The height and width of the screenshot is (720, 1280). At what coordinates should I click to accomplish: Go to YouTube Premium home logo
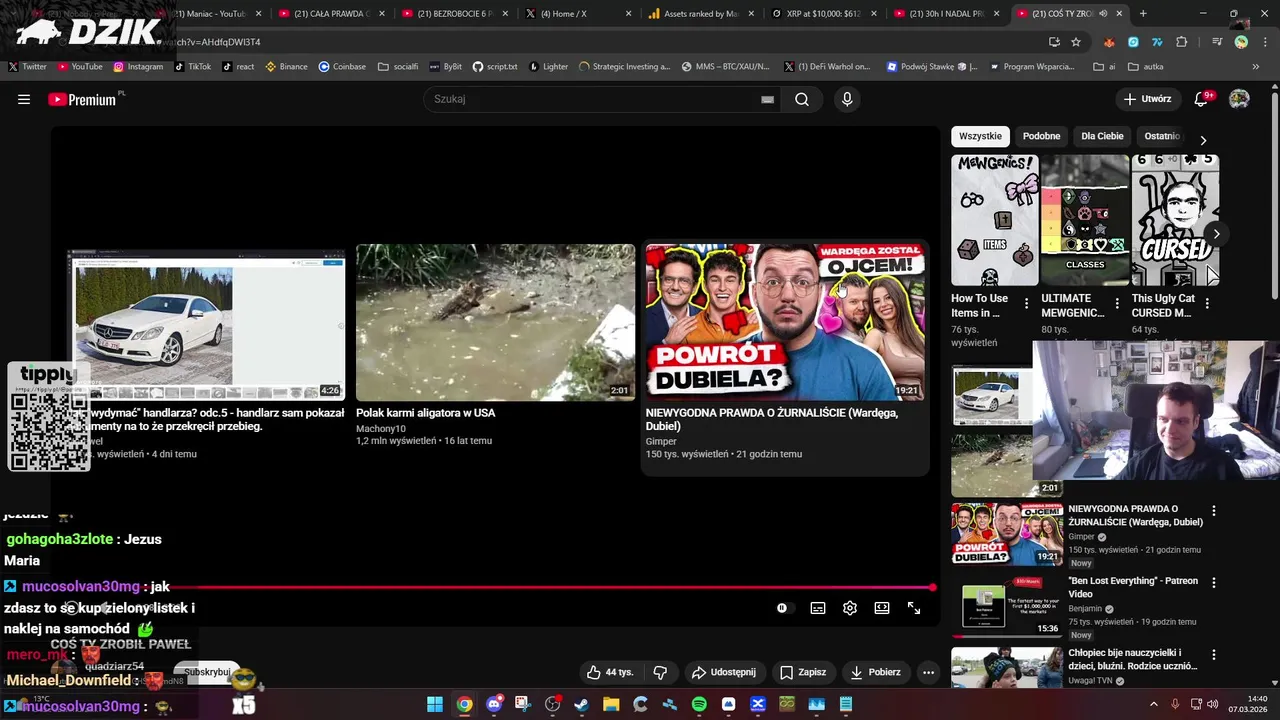coord(82,99)
